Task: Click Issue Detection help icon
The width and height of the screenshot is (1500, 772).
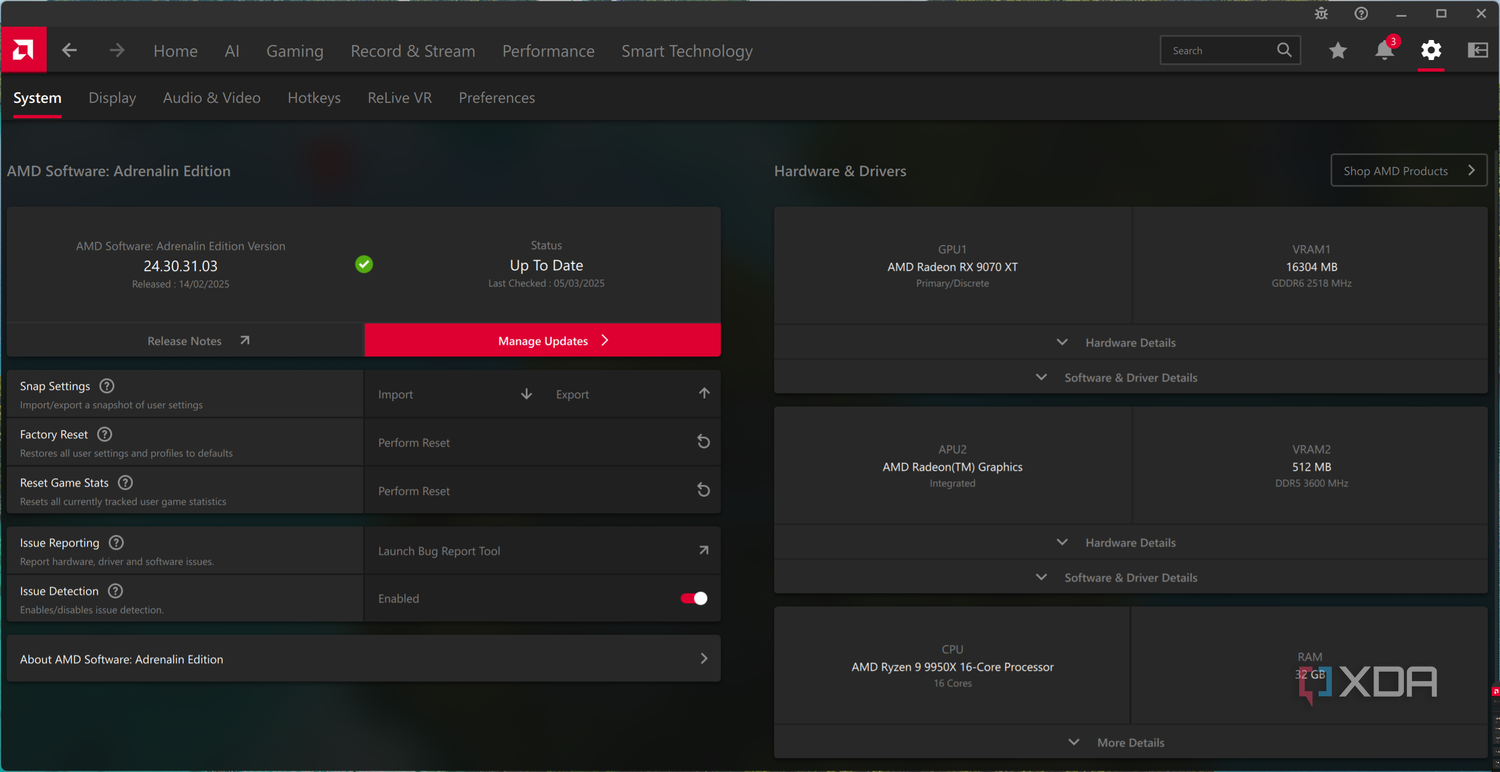Action: tap(115, 591)
